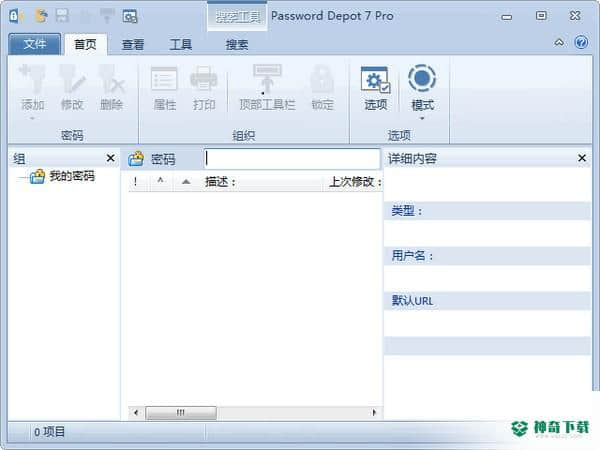Switch to the 首页 (Home) tab
The width and height of the screenshot is (600, 450).
(85, 44)
